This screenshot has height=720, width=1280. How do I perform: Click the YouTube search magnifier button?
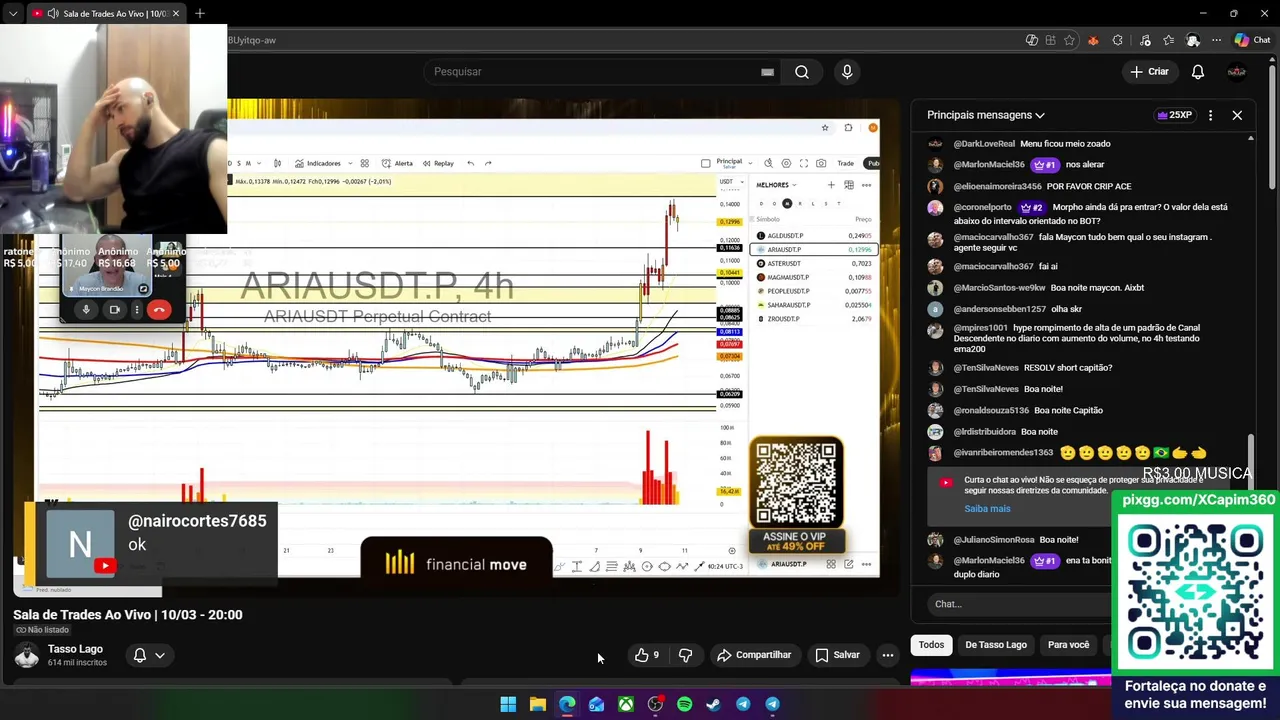click(x=801, y=72)
